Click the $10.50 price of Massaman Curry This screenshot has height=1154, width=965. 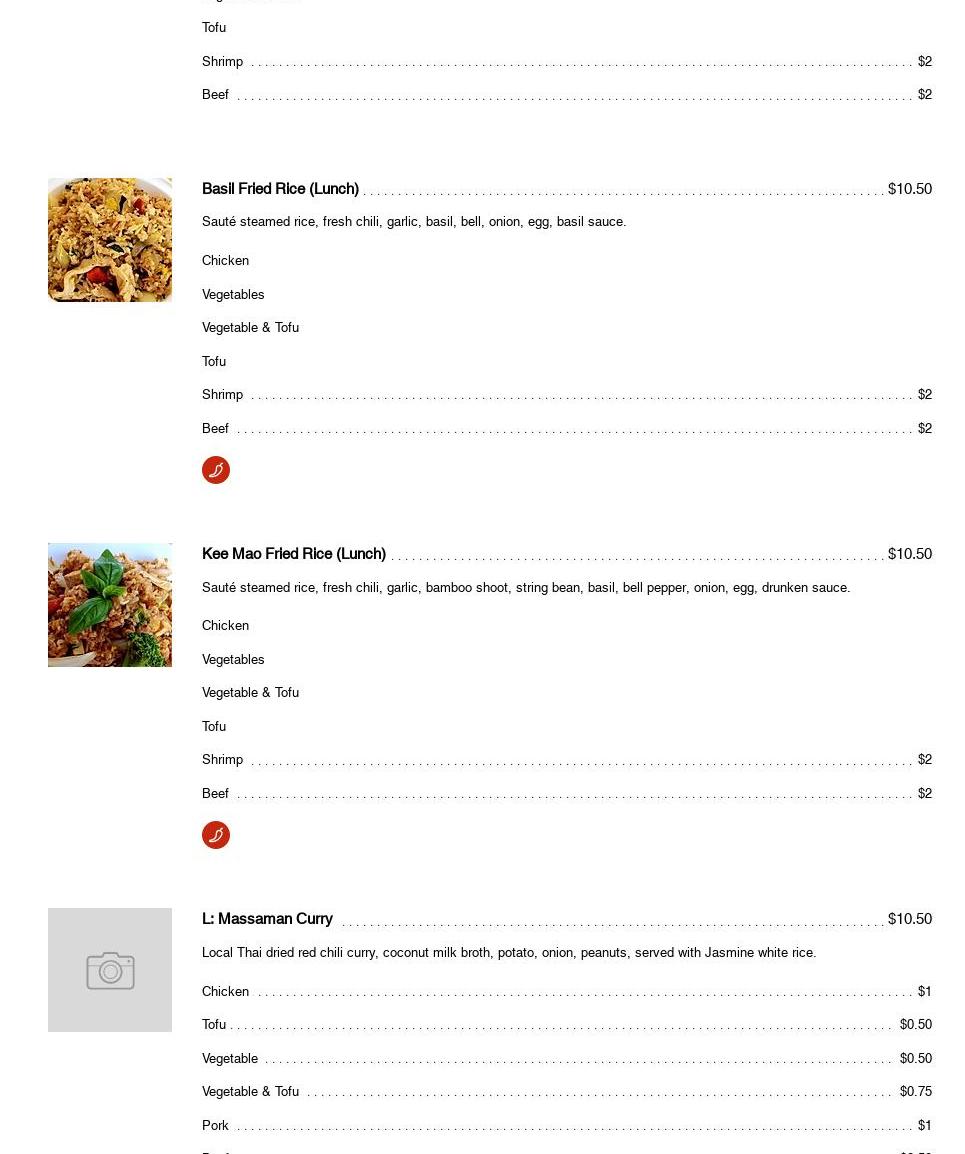tap(910, 919)
